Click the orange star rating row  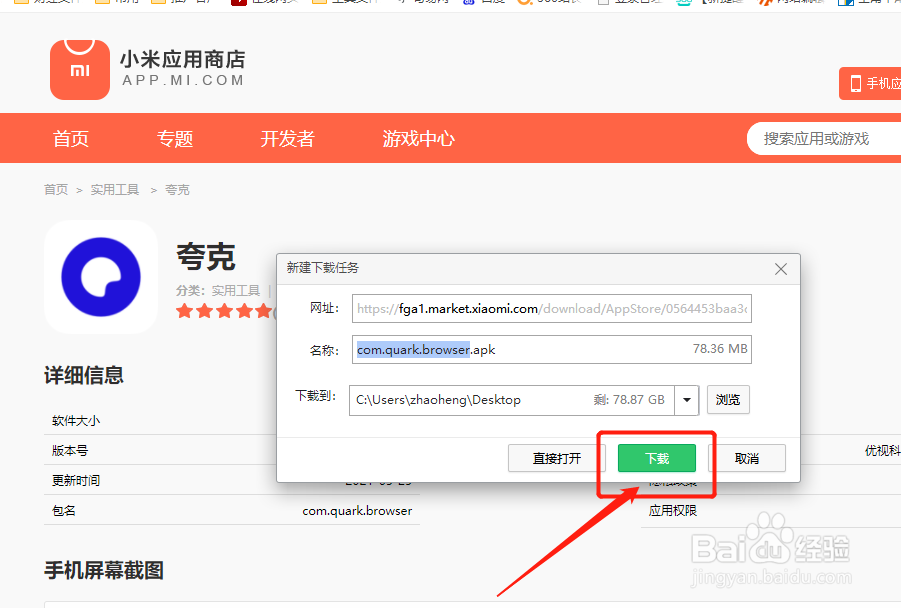click(x=225, y=311)
